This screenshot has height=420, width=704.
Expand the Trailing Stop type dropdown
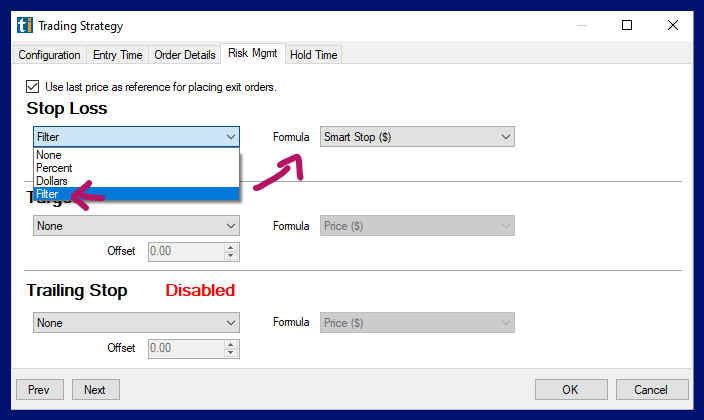(x=136, y=323)
